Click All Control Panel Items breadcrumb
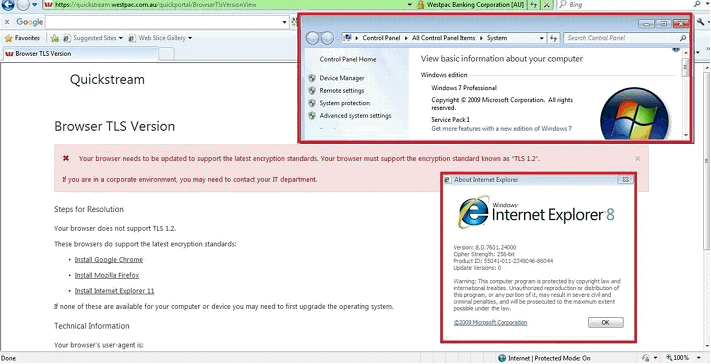This screenshot has width=711, height=364. click(443, 38)
